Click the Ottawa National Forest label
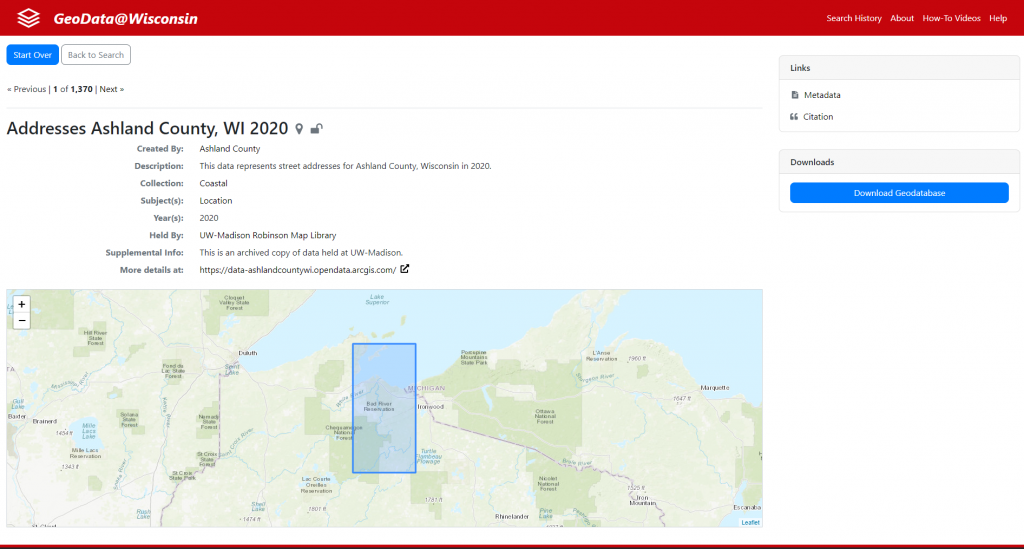Image resolution: width=1024 pixels, height=549 pixels. 545,416
